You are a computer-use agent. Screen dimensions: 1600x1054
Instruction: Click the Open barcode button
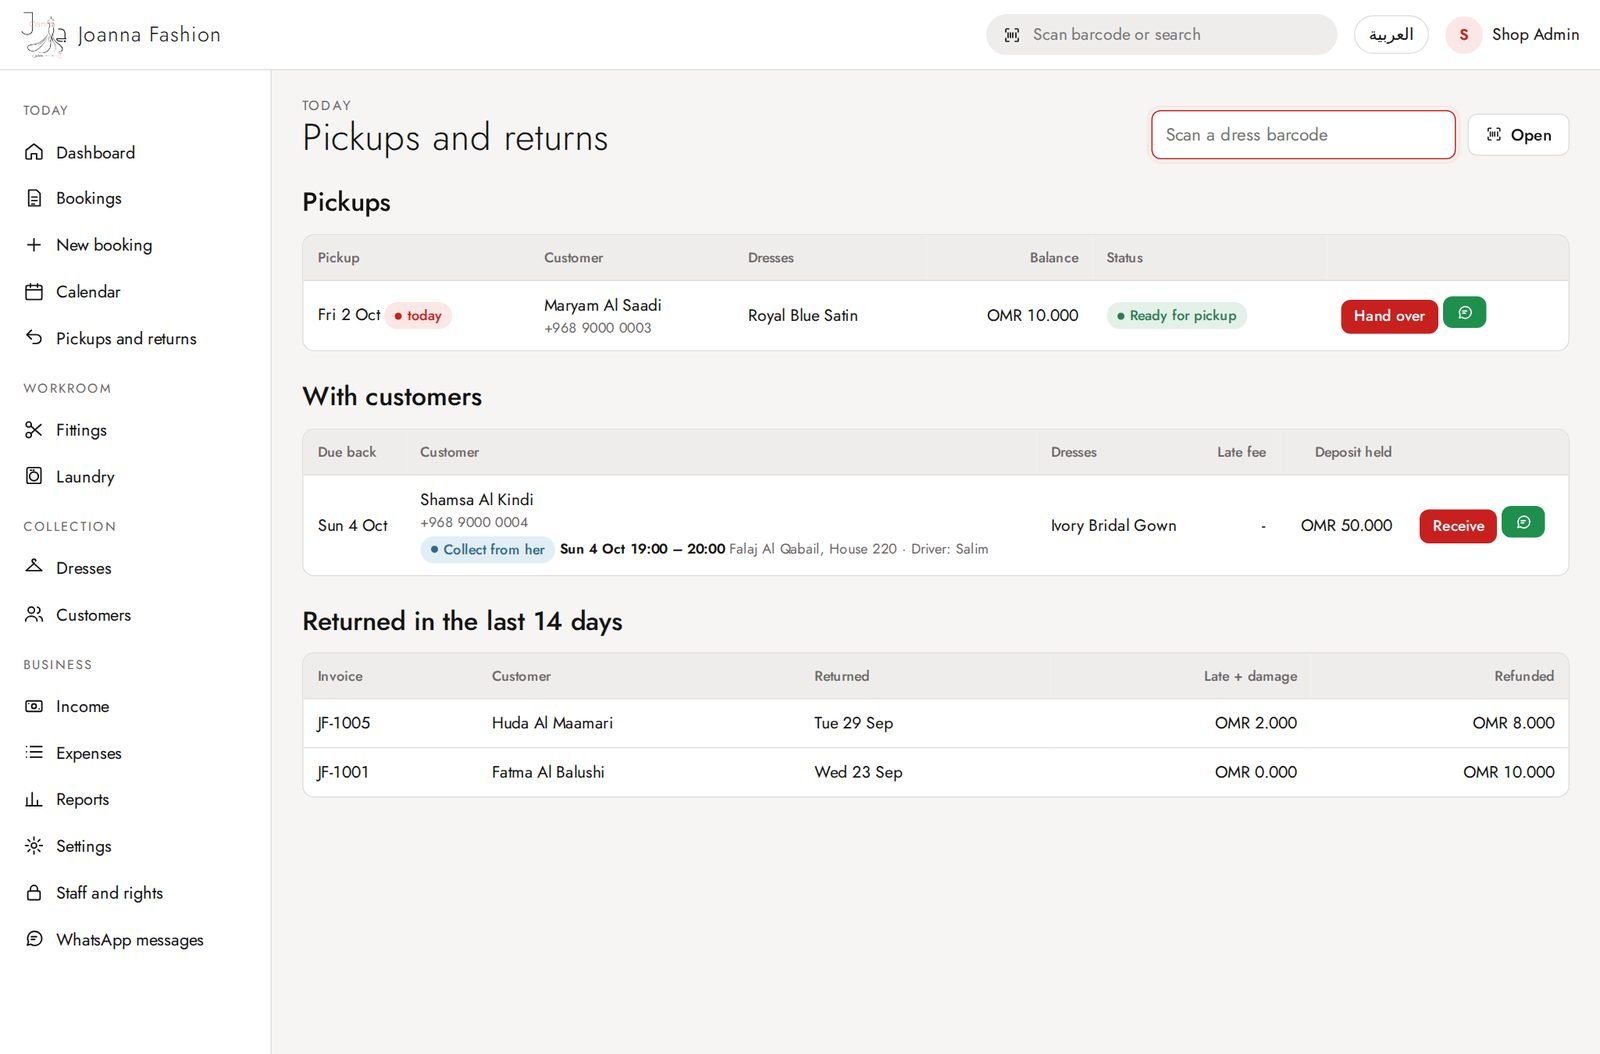click(1518, 135)
